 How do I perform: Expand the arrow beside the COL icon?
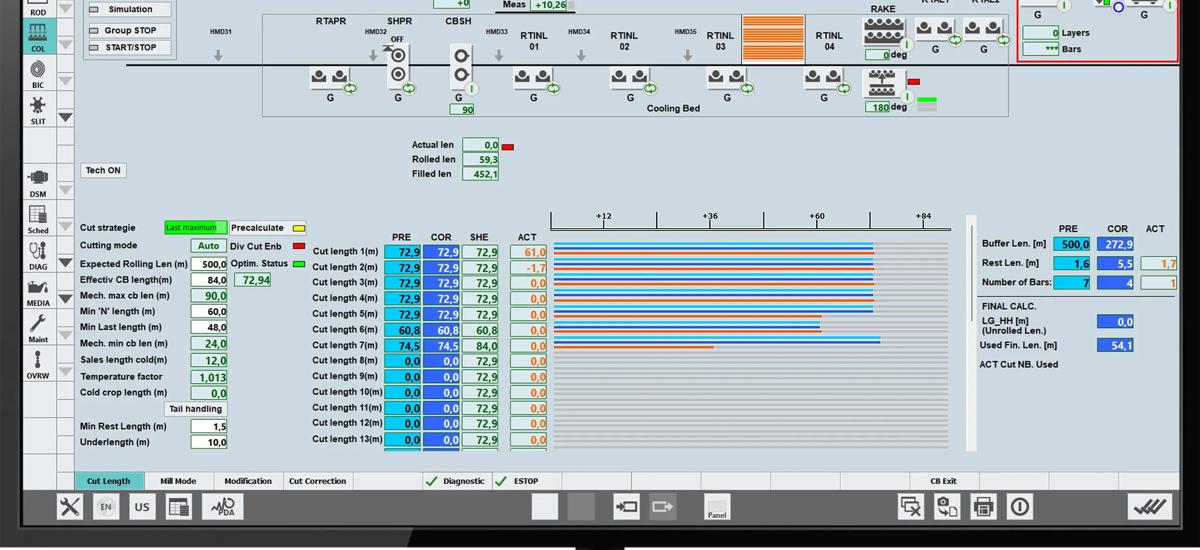65,44
